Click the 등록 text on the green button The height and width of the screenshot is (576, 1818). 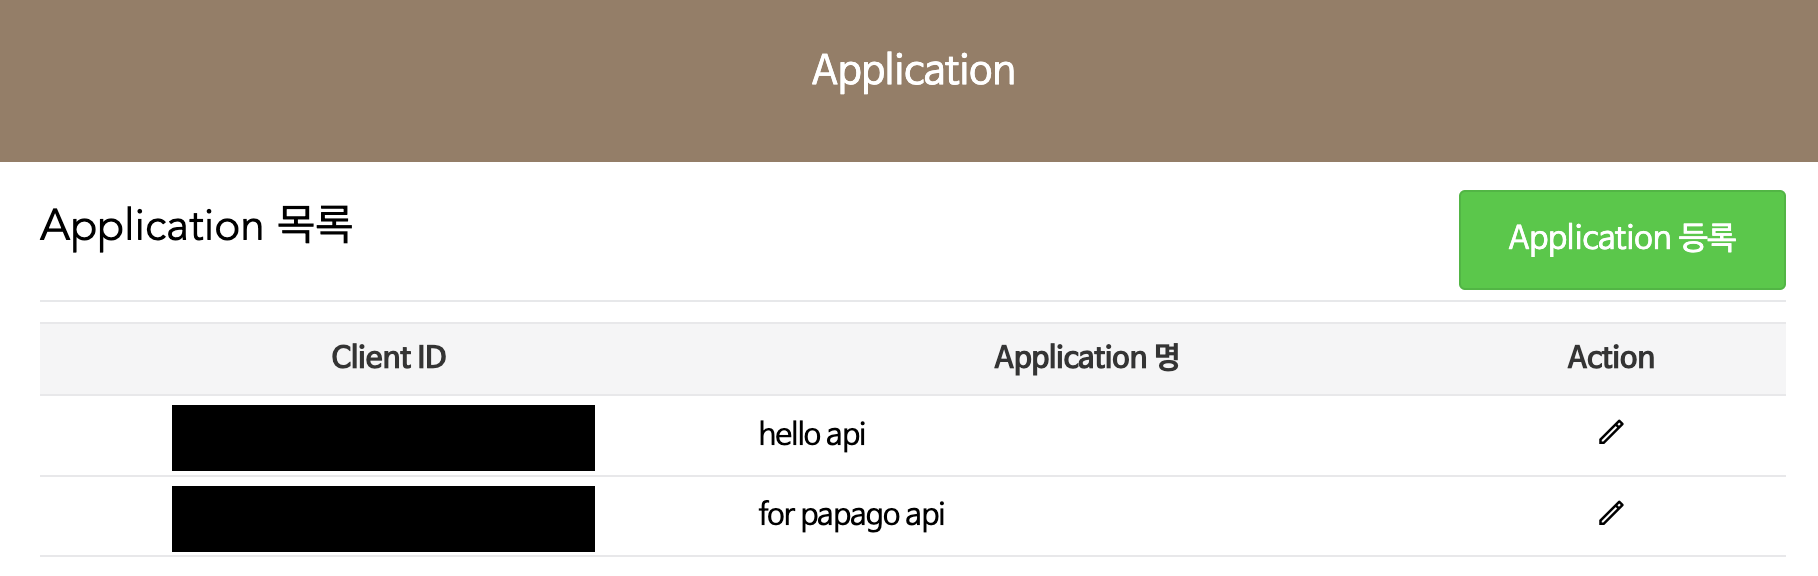(1706, 238)
